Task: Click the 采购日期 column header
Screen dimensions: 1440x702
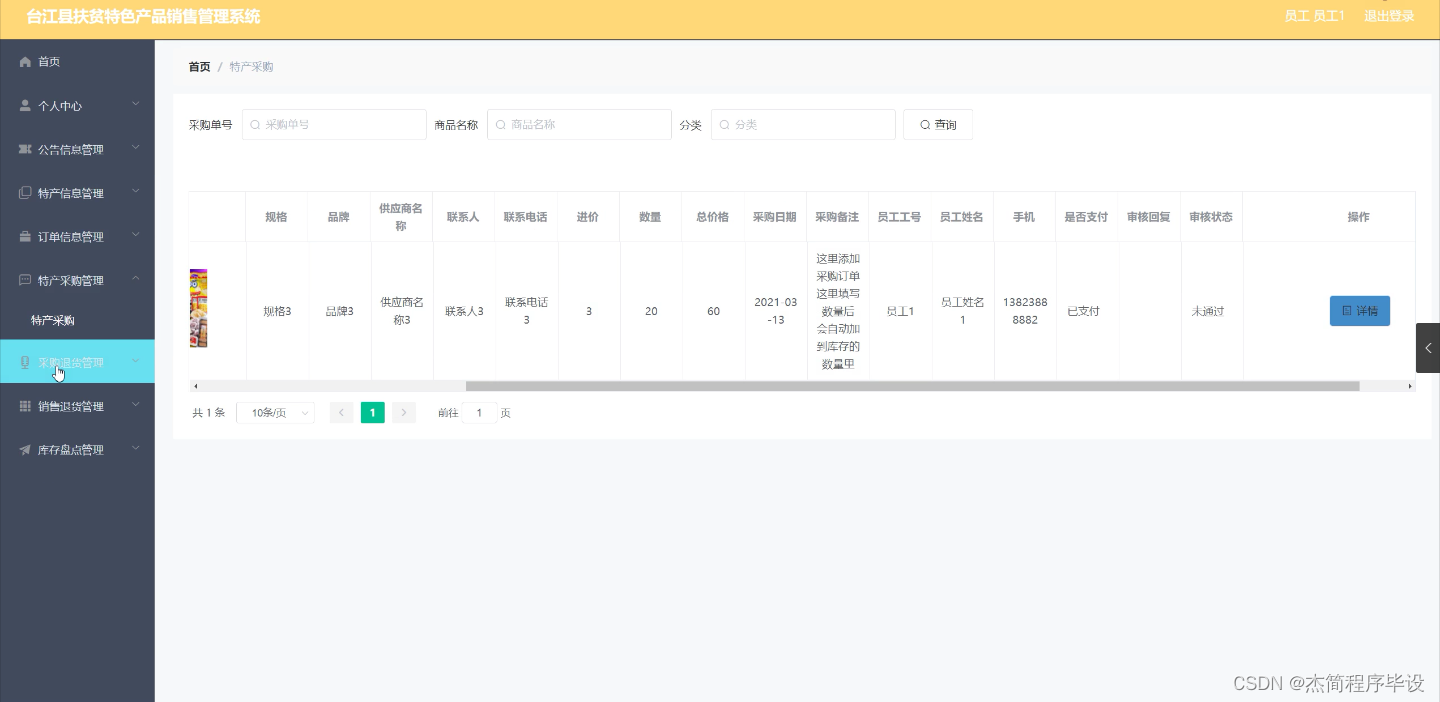Action: (775, 217)
